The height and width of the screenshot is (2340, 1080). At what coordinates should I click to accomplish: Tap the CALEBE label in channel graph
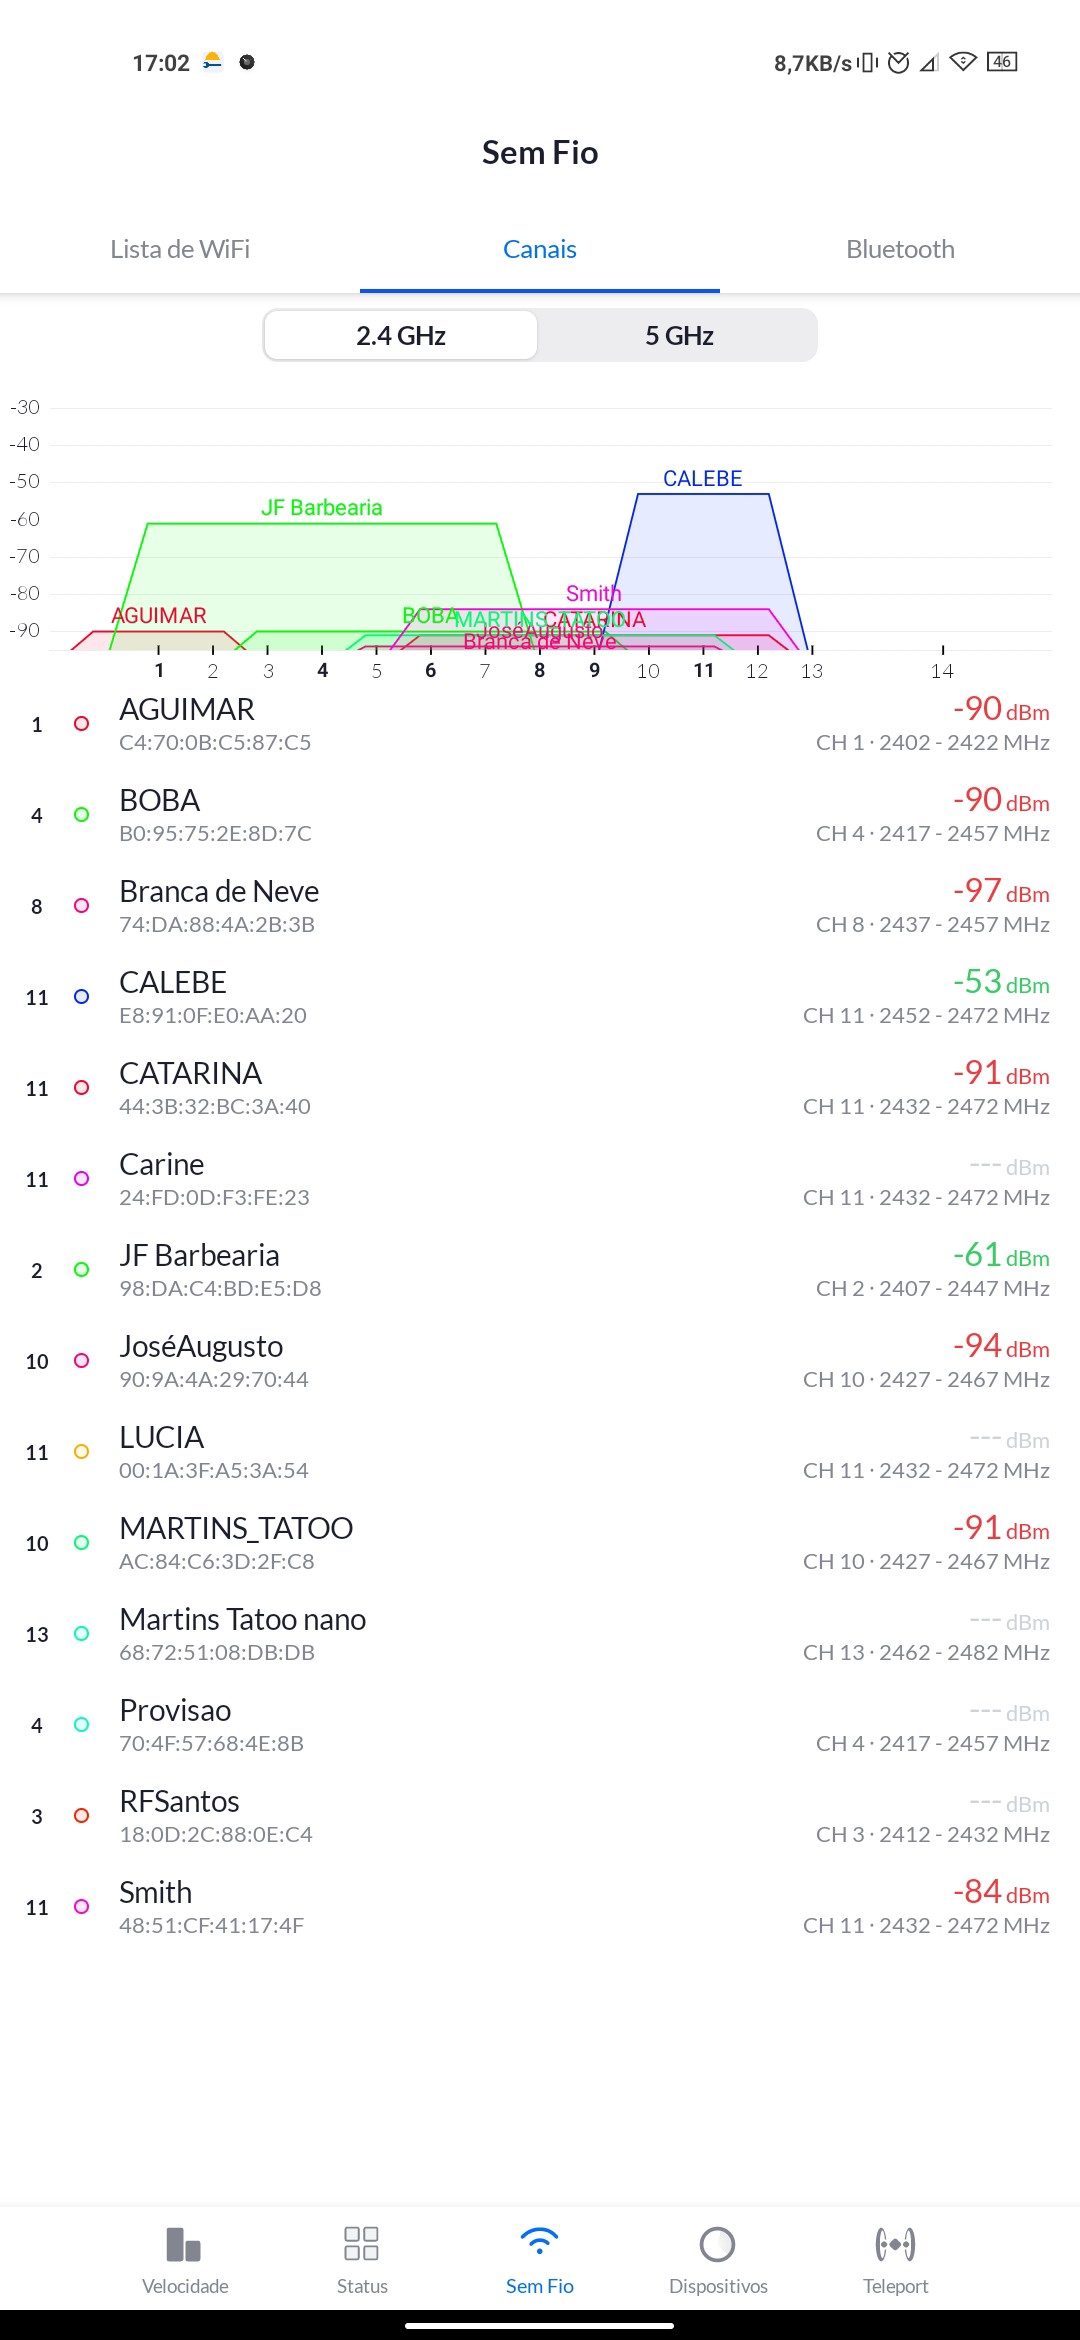(703, 479)
